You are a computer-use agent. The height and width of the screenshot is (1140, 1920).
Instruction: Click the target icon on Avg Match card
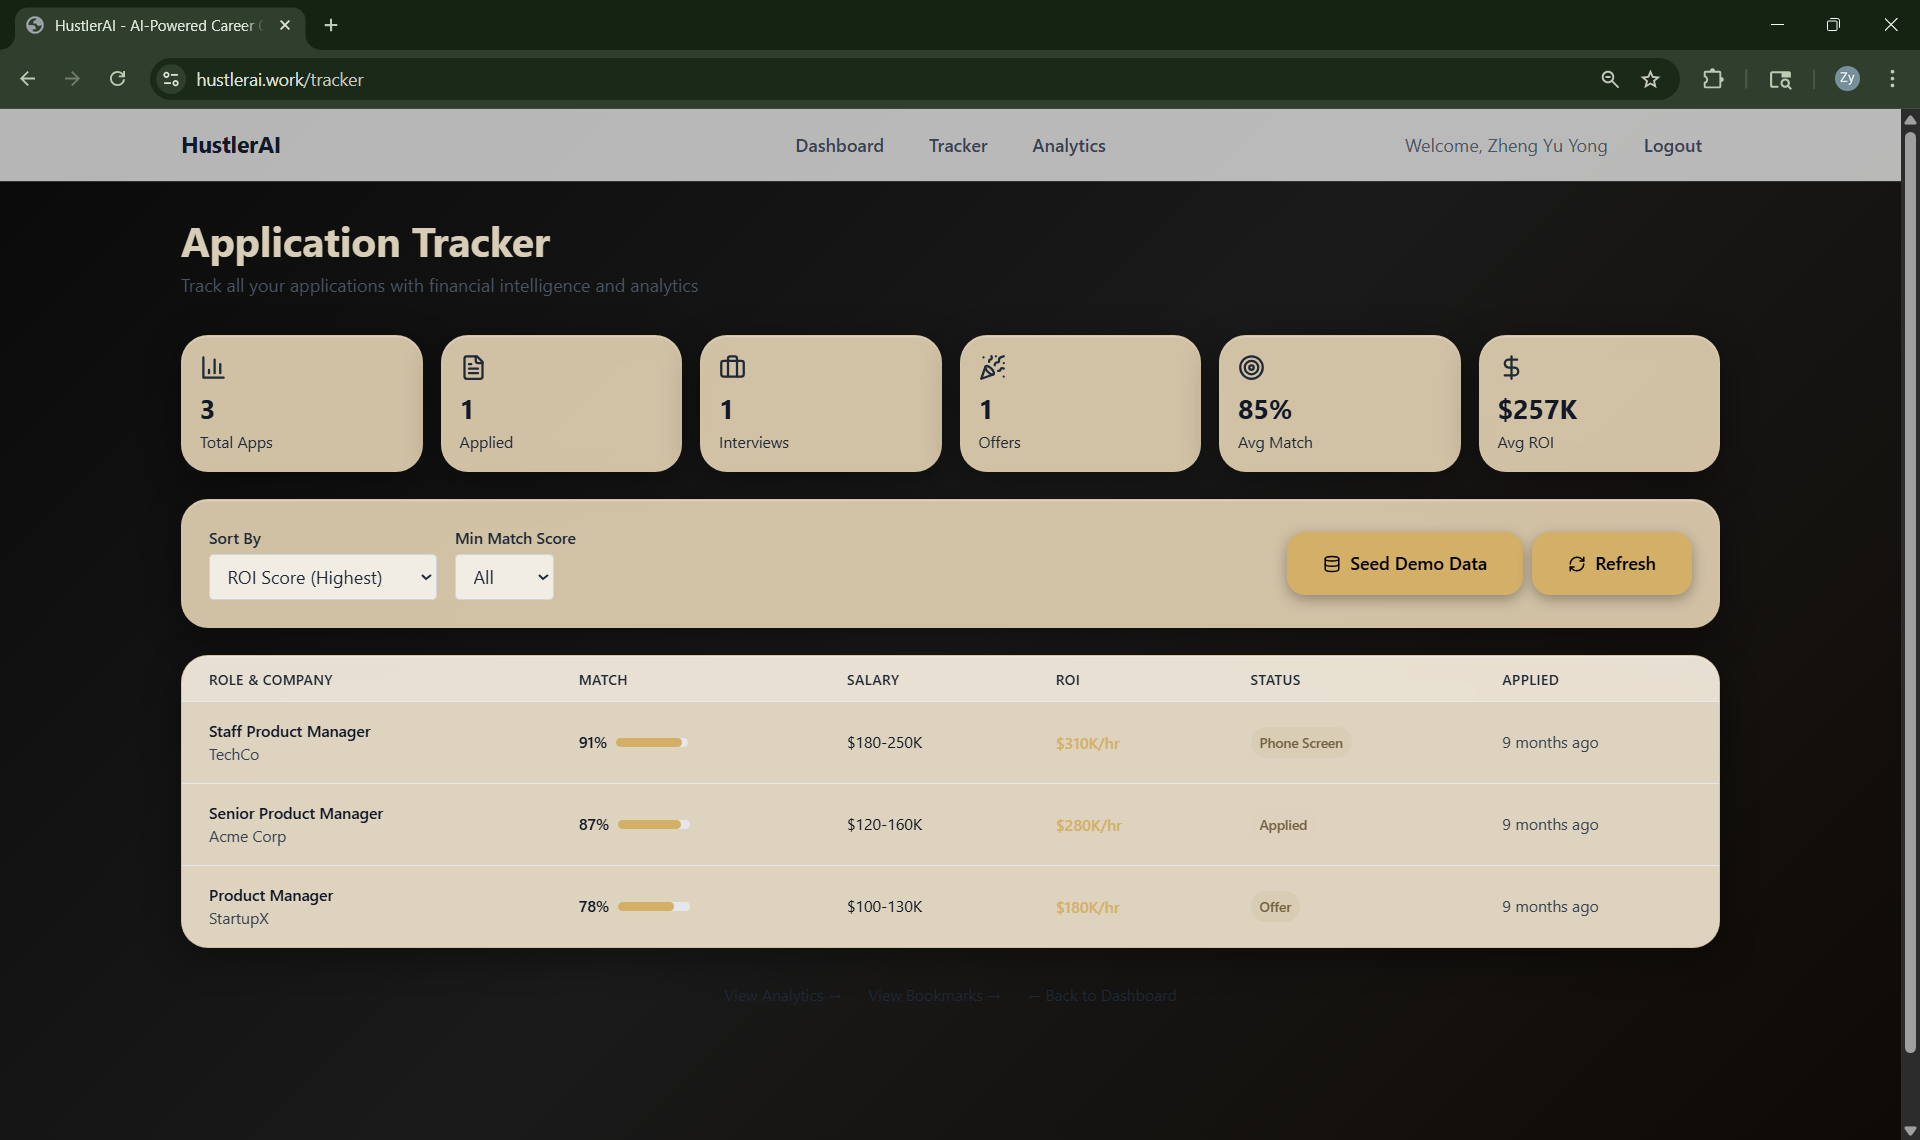coord(1251,367)
